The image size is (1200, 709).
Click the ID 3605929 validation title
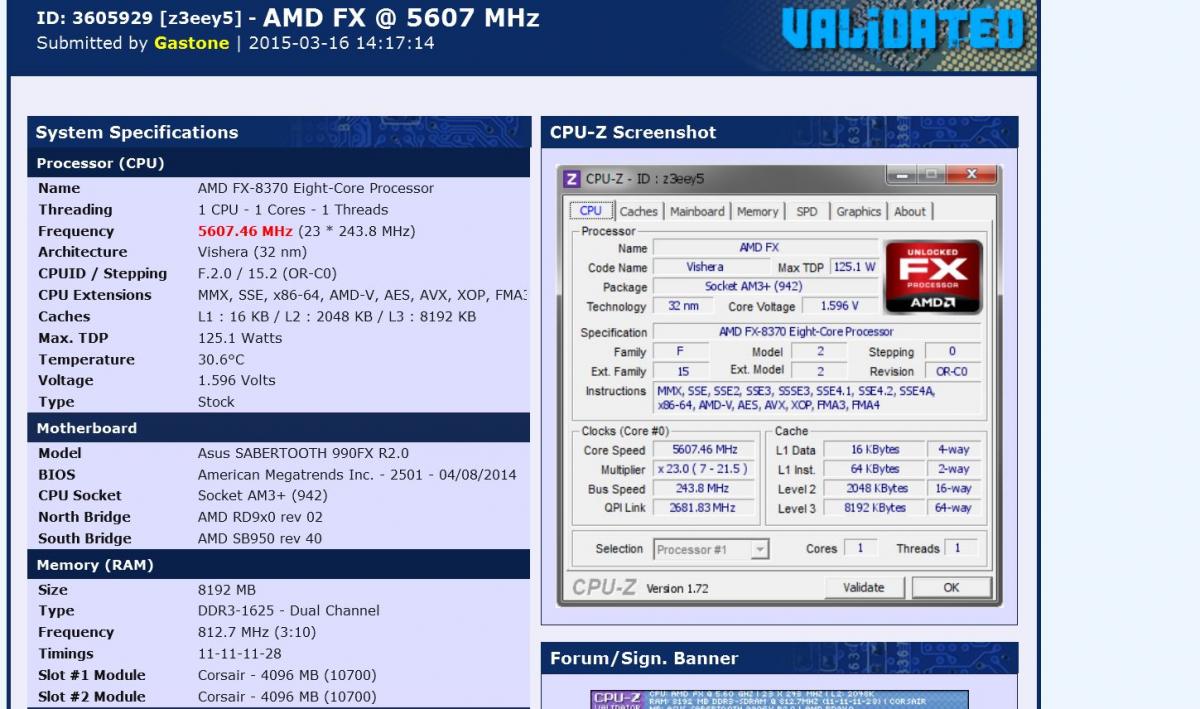tap(288, 18)
